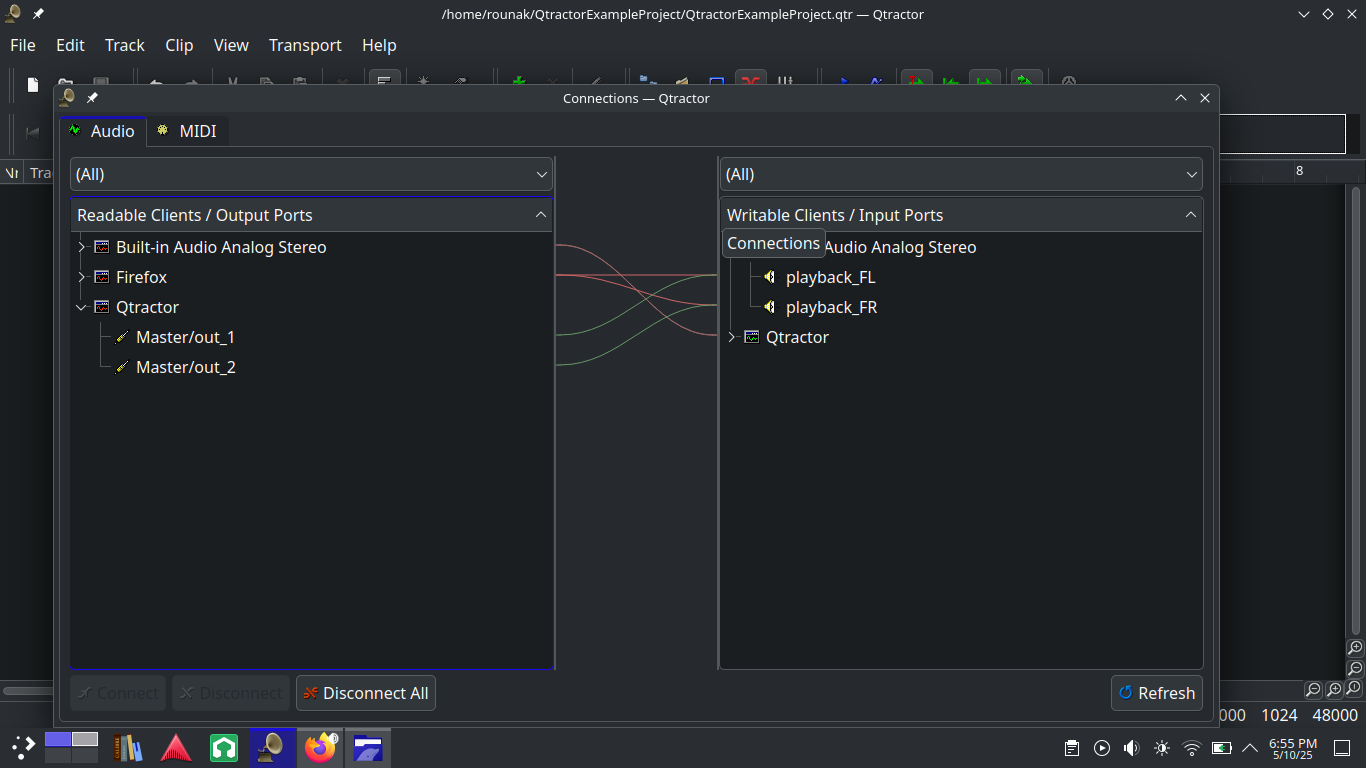Click the horizontal zoom-in magnifier icon
The width and height of the screenshot is (1366, 768).
click(1334, 690)
